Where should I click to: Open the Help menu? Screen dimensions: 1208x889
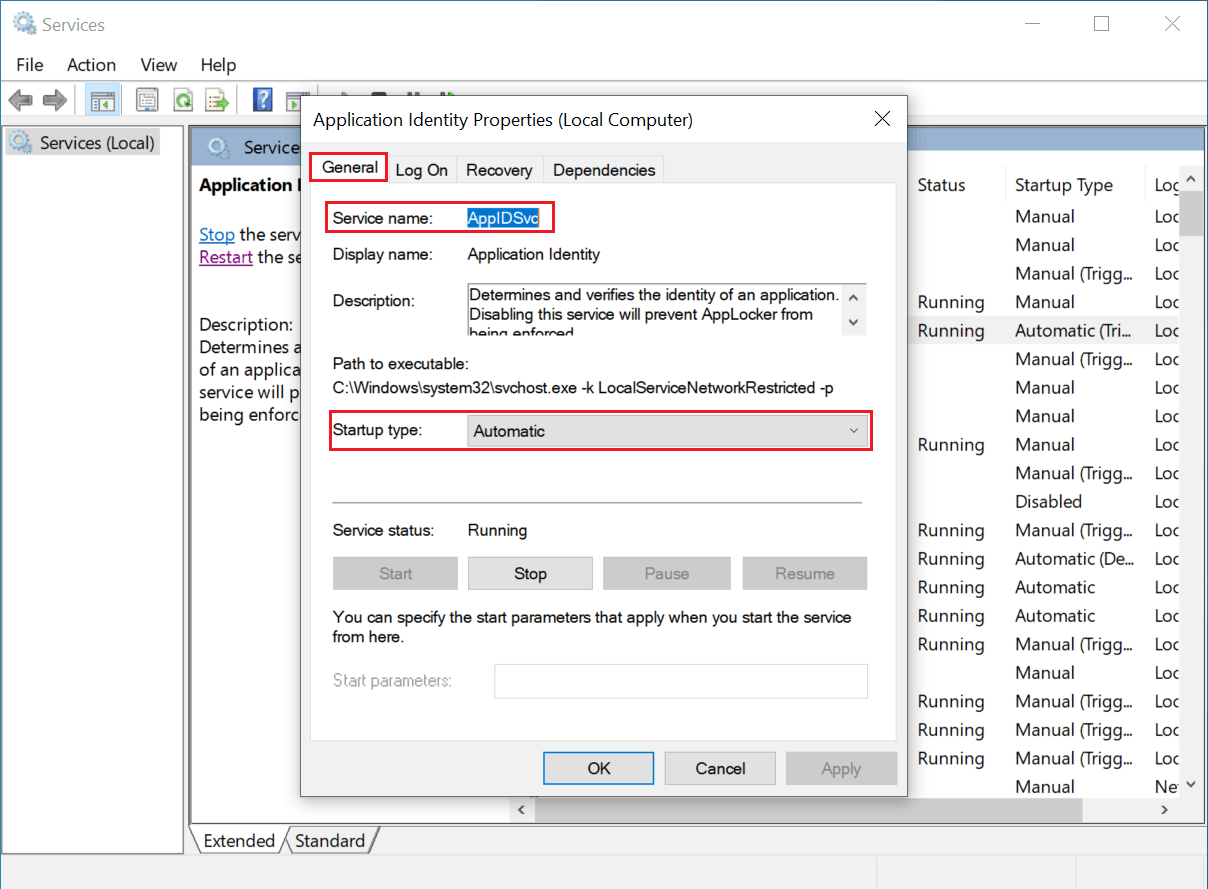pyautogui.click(x=218, y=65)
